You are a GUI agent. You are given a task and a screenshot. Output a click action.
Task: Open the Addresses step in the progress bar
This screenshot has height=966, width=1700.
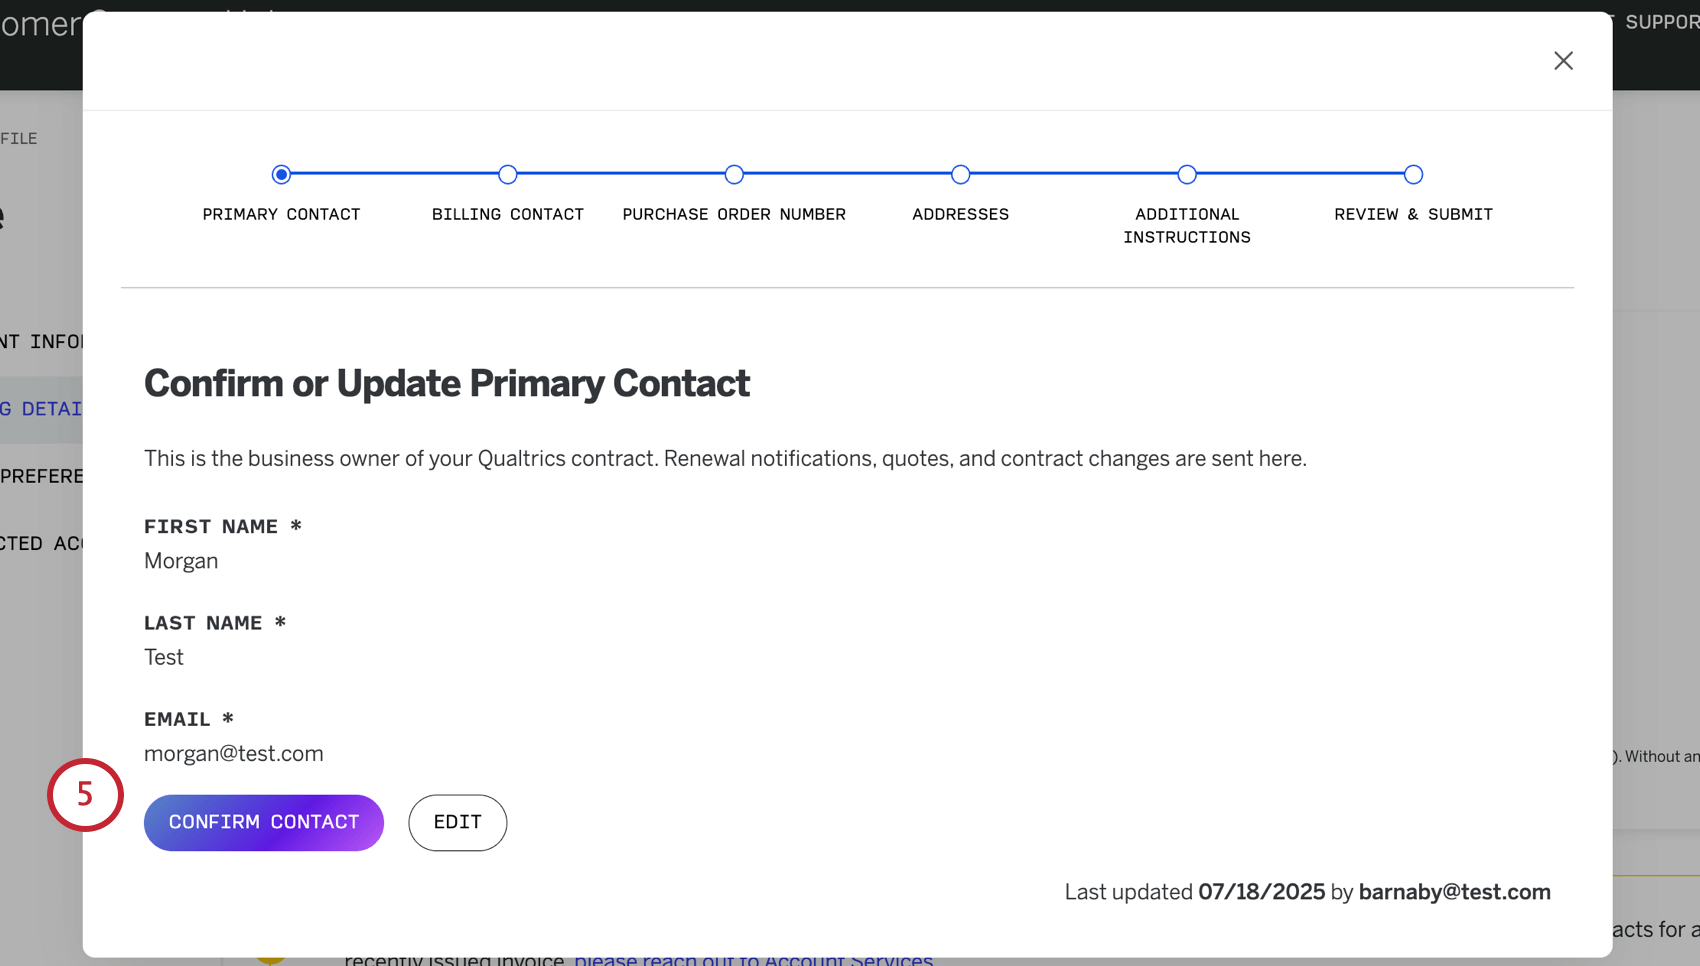coord(960,174)
